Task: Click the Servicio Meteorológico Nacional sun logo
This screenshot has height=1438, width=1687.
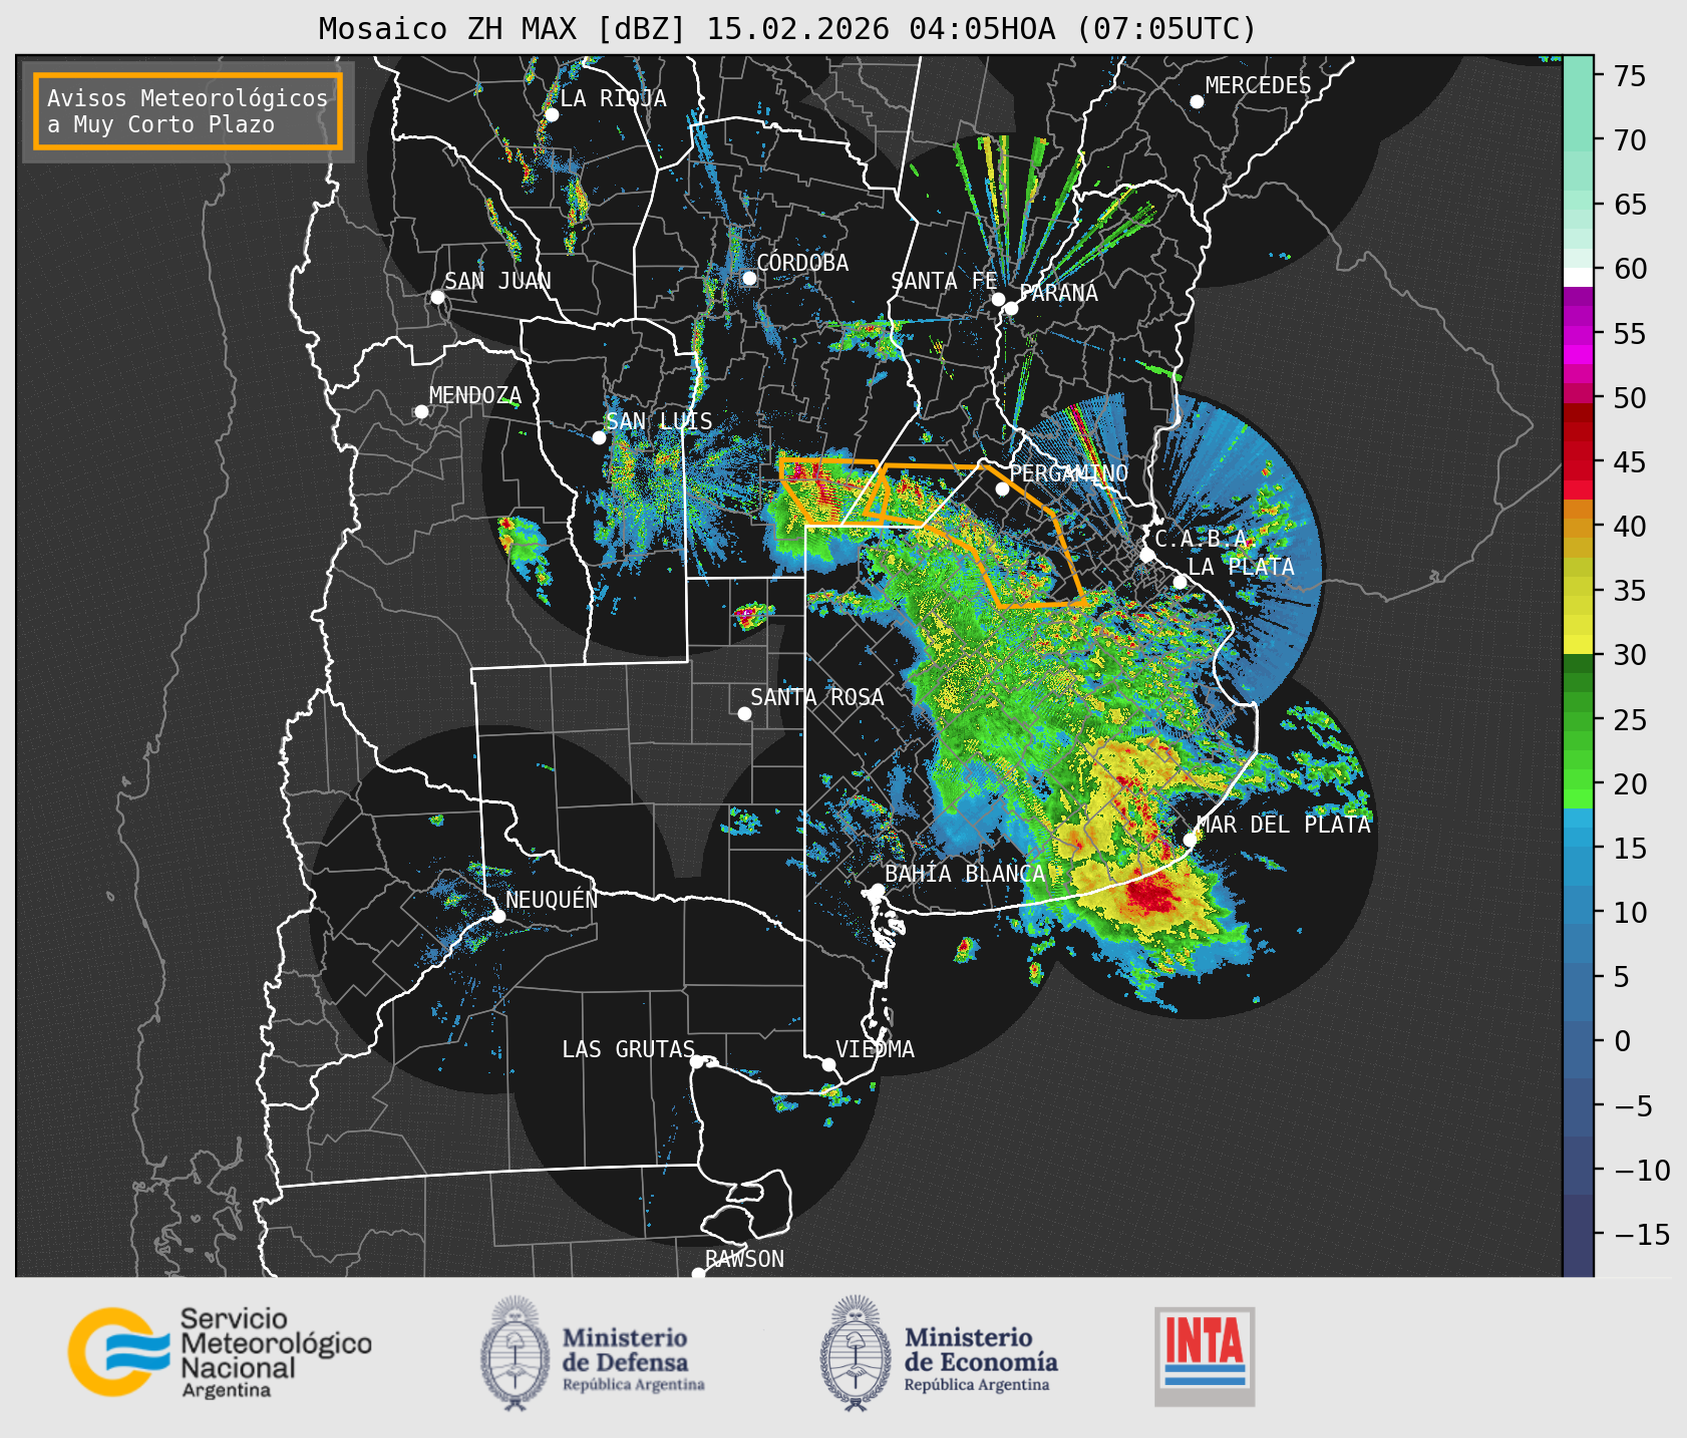Action: pyautogui.click(x=118, y=1351)
